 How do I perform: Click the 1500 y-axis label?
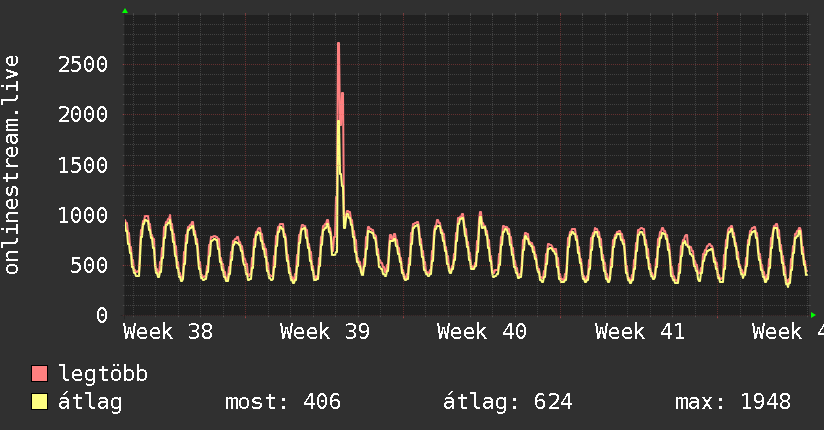[x=83, y=165]
